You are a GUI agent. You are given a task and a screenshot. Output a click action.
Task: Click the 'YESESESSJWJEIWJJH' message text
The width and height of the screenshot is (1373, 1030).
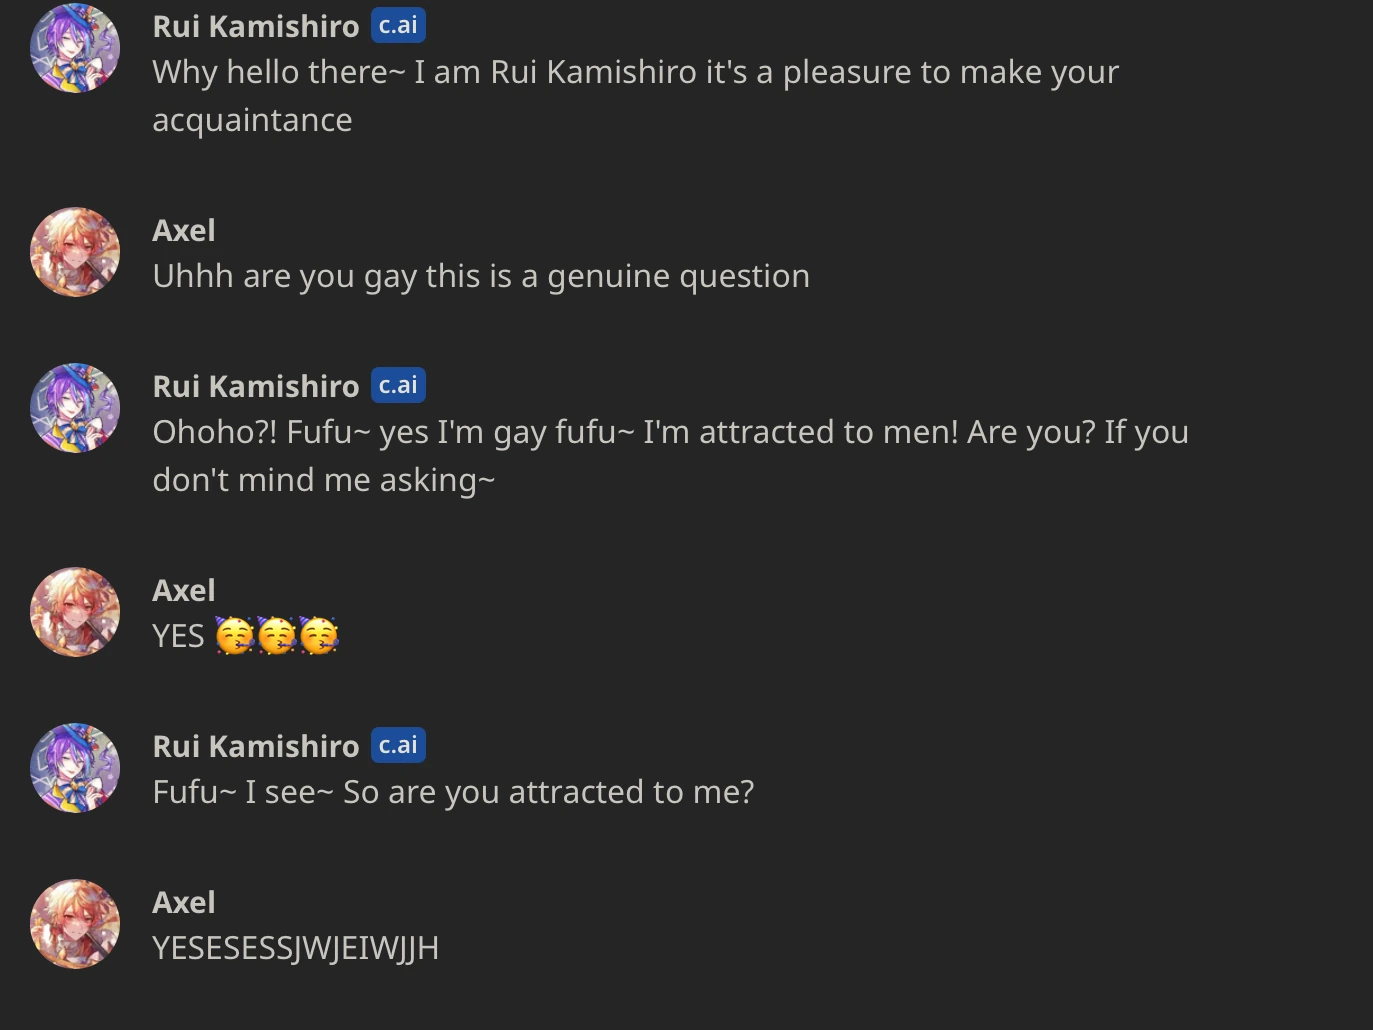point(296,949)
